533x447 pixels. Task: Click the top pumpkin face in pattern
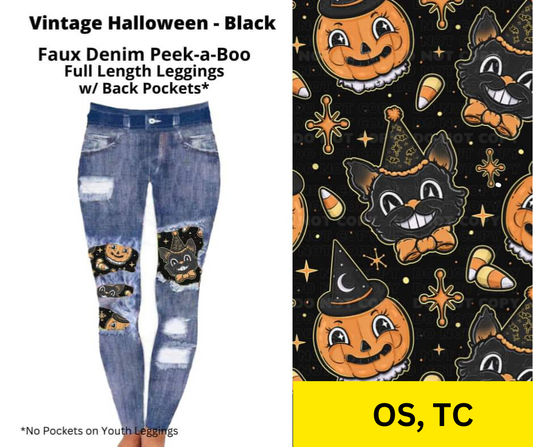364,44
